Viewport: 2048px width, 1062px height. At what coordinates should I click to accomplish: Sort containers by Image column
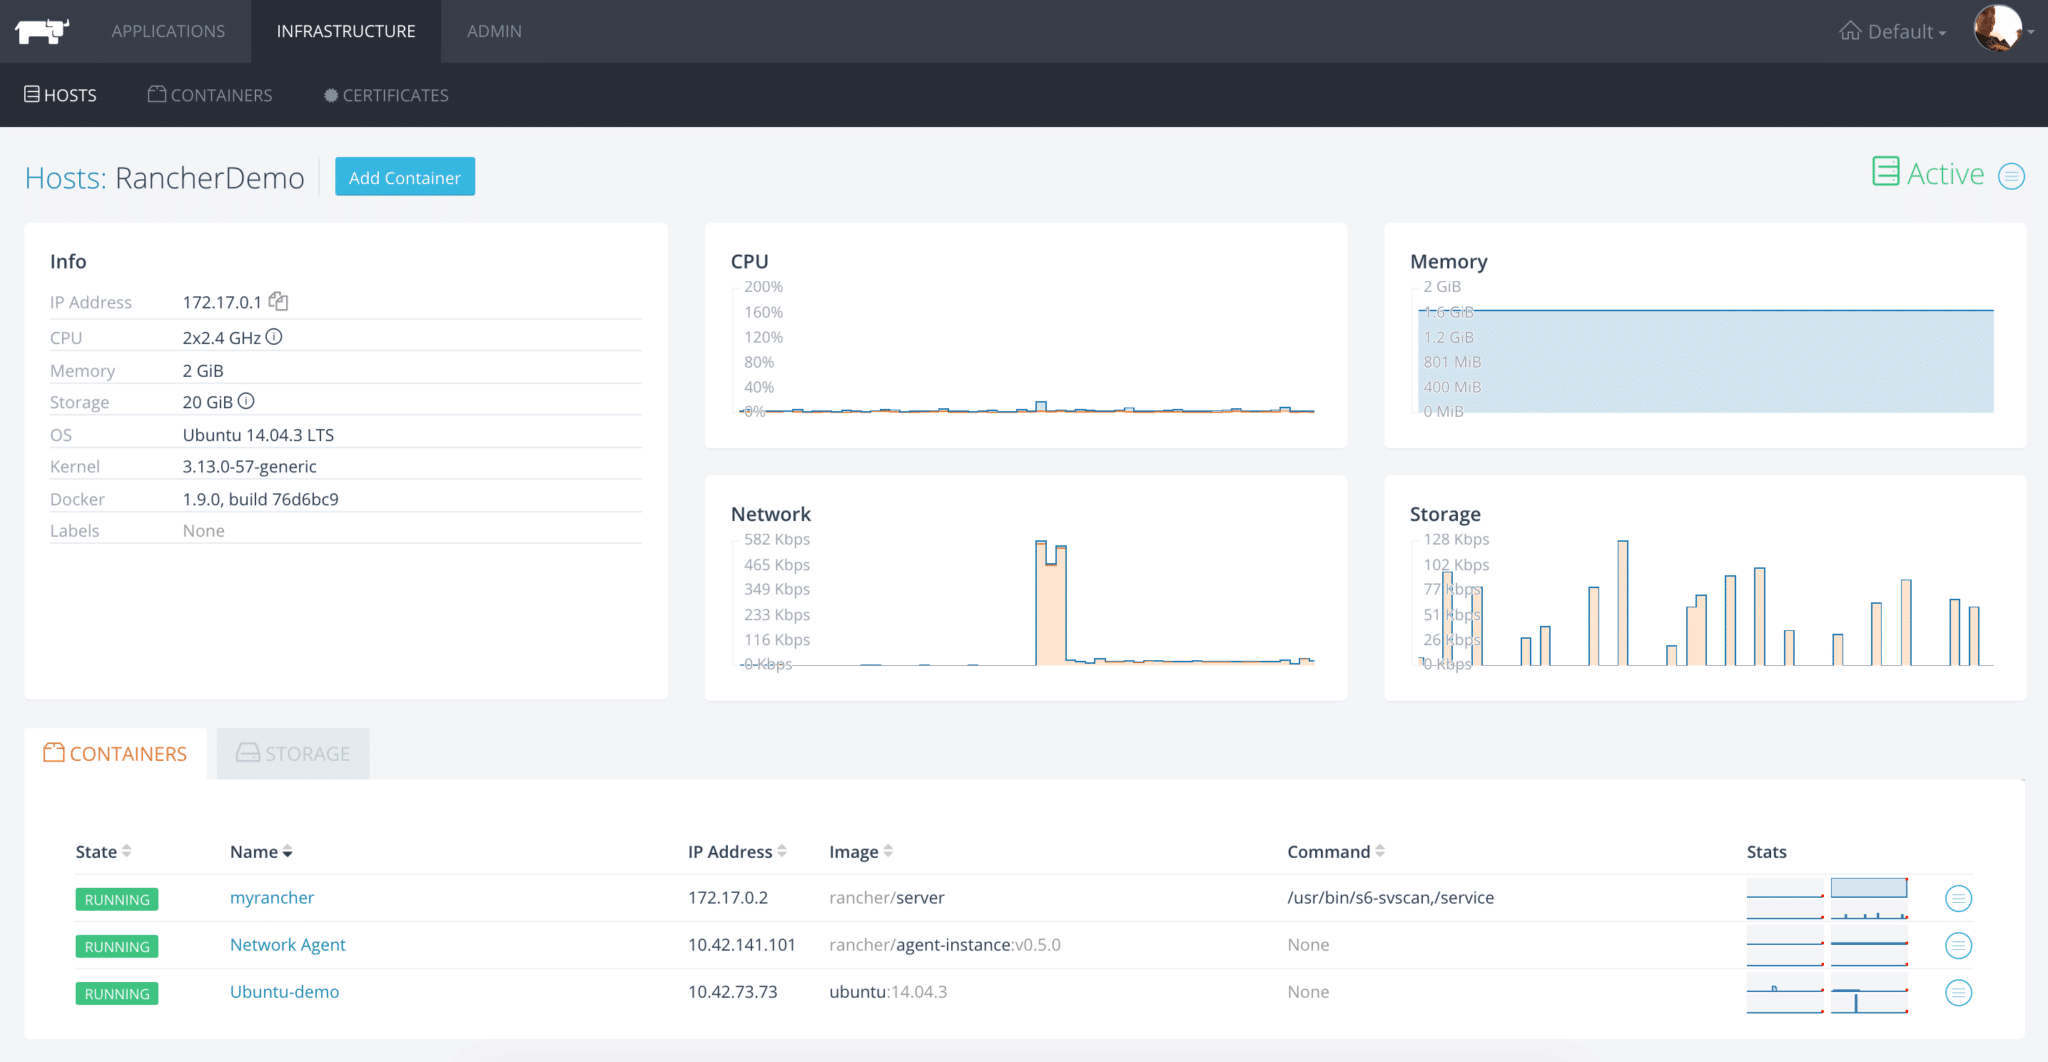pos(860,851)
